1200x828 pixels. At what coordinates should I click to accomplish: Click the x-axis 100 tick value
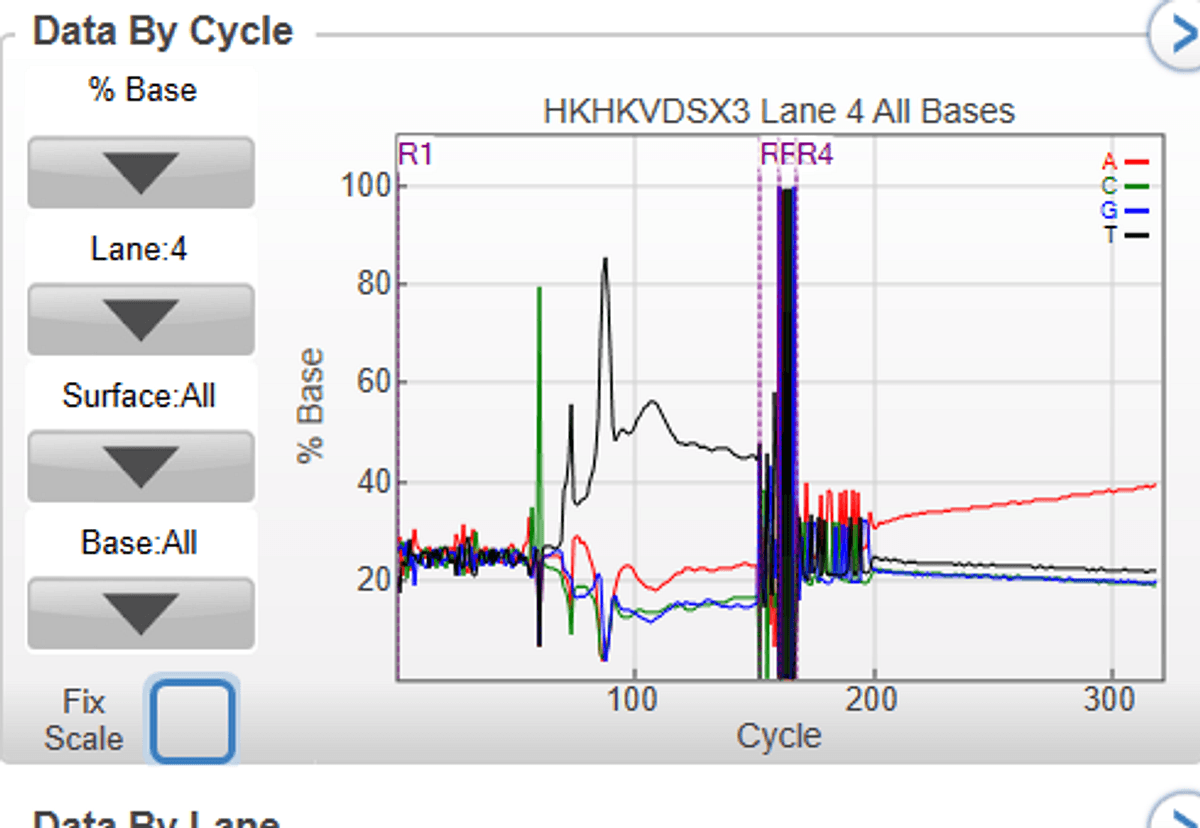tap(634, 699)
